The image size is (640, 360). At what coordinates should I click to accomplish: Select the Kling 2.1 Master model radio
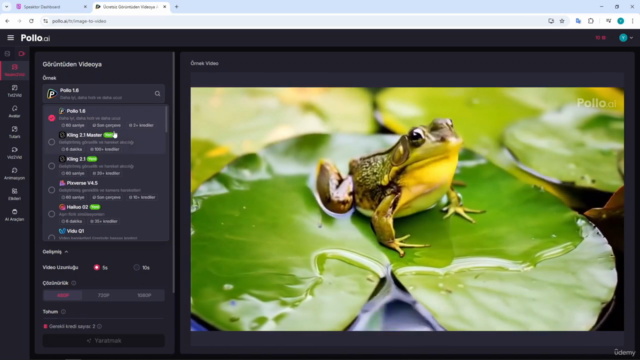(51, 142)
